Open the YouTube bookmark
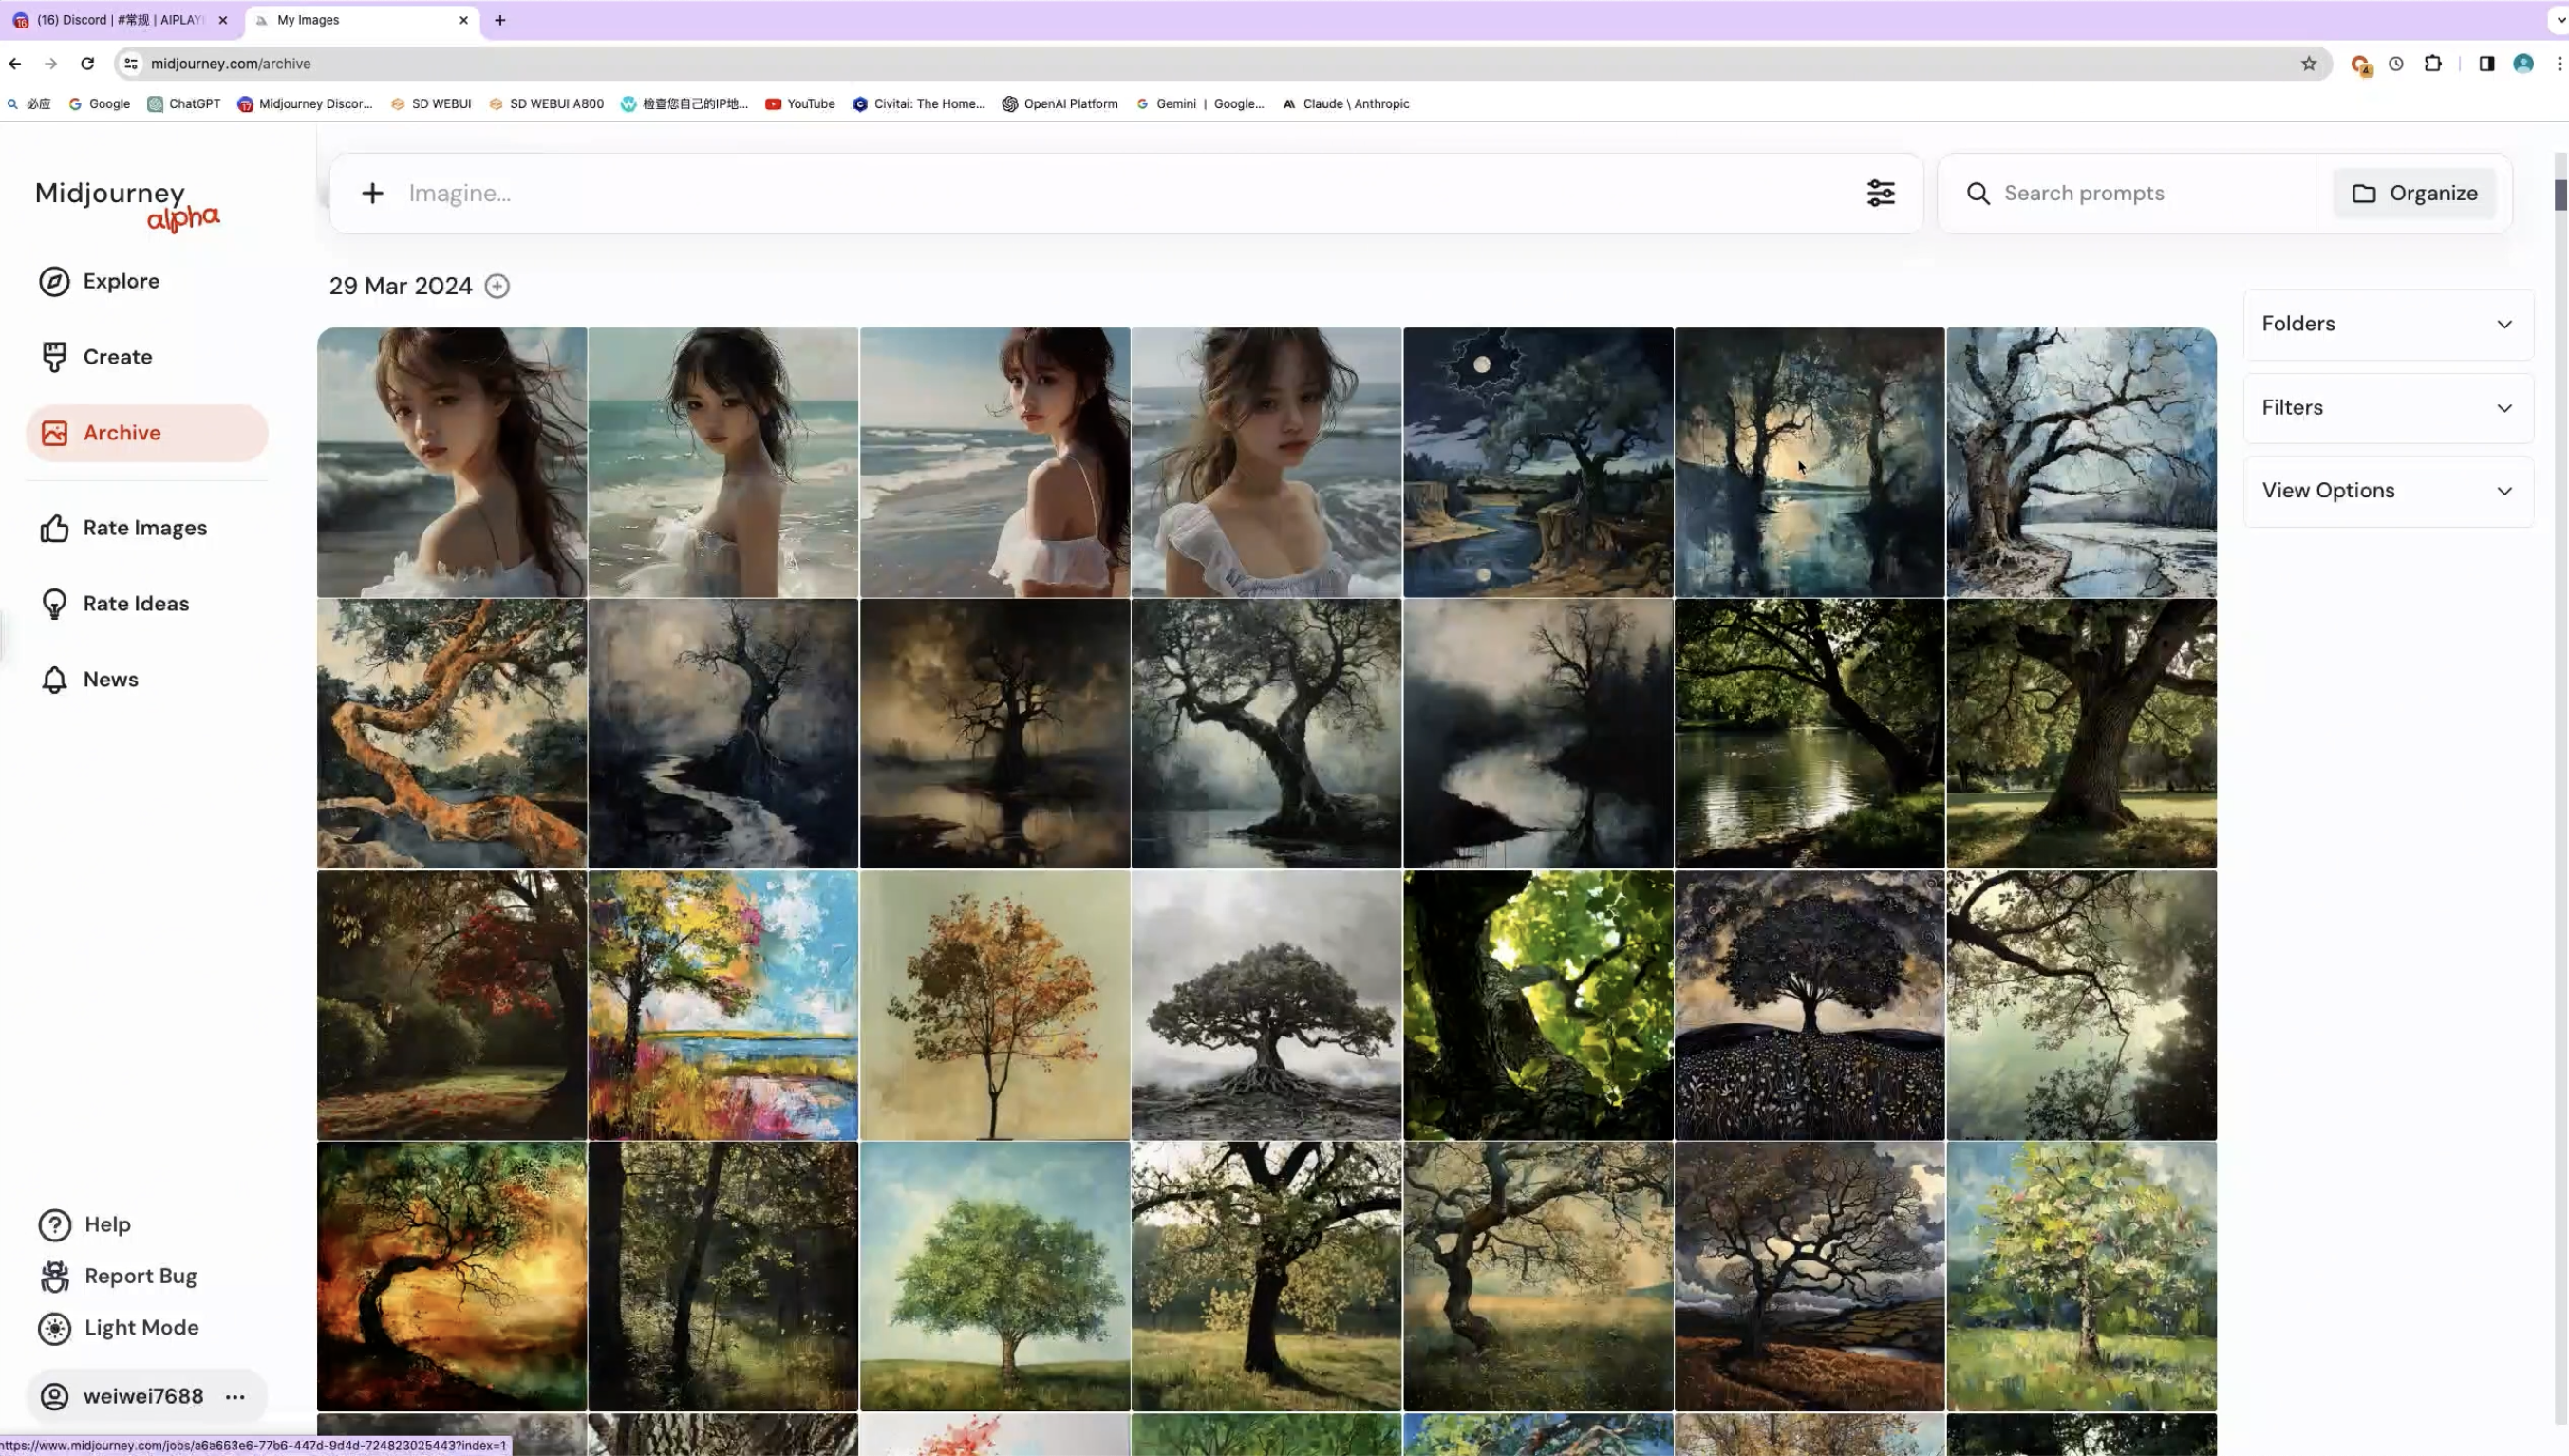2569x1456 pixels. (800, 104)
